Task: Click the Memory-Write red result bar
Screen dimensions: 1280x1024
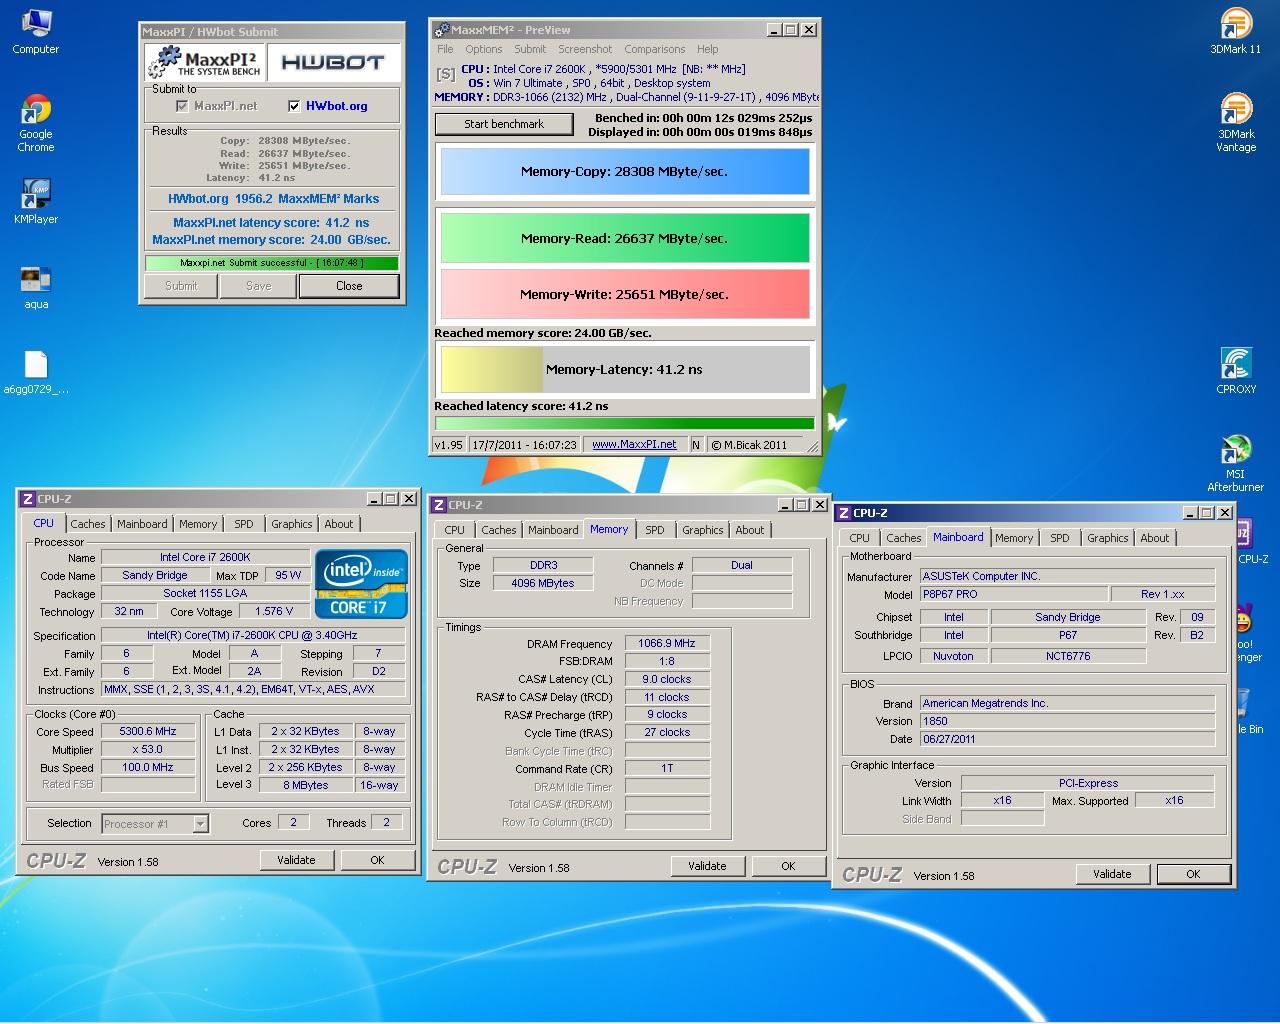Action: pos(625,294)
